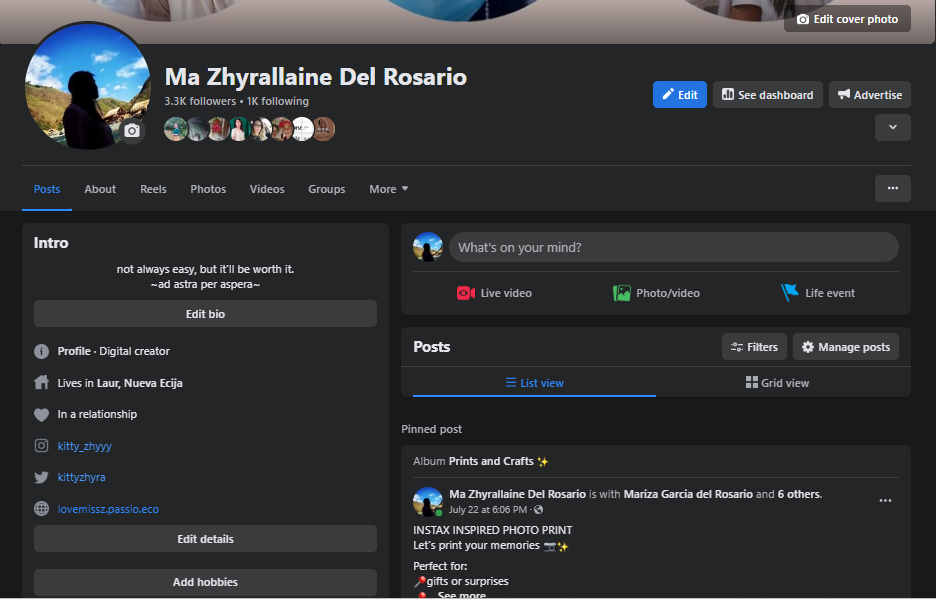
Task: Click the last friend avatar in row
Action: [x=324, y=129]
